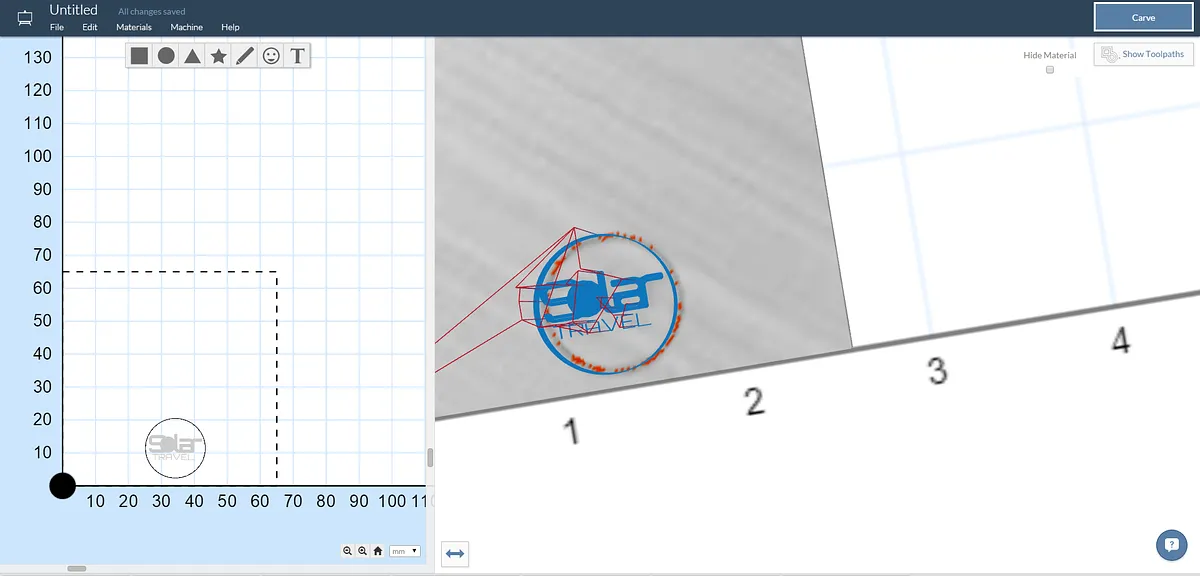Select the Star shape tool
Image resolution: width=1200 pixels, height=576 pixels.
218,56
